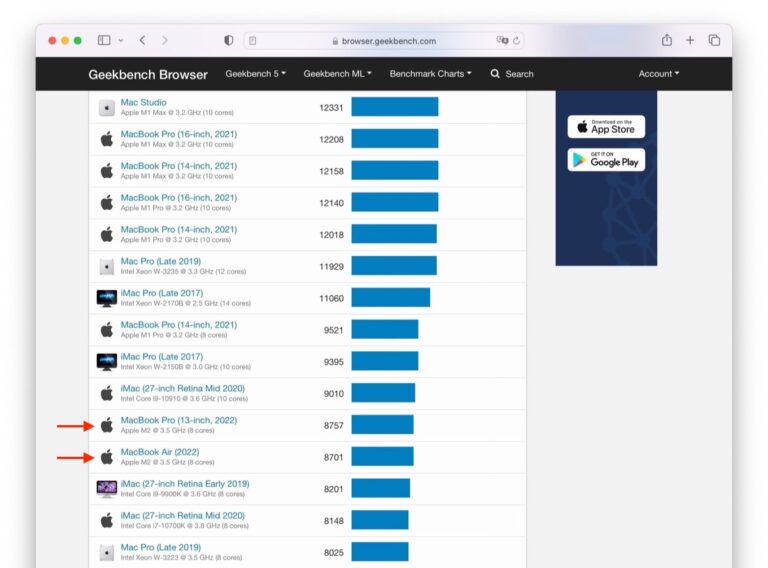The image size is (768, 568).
Task: Click the Share icon in Safari toolbar
Action: [666, 40]
